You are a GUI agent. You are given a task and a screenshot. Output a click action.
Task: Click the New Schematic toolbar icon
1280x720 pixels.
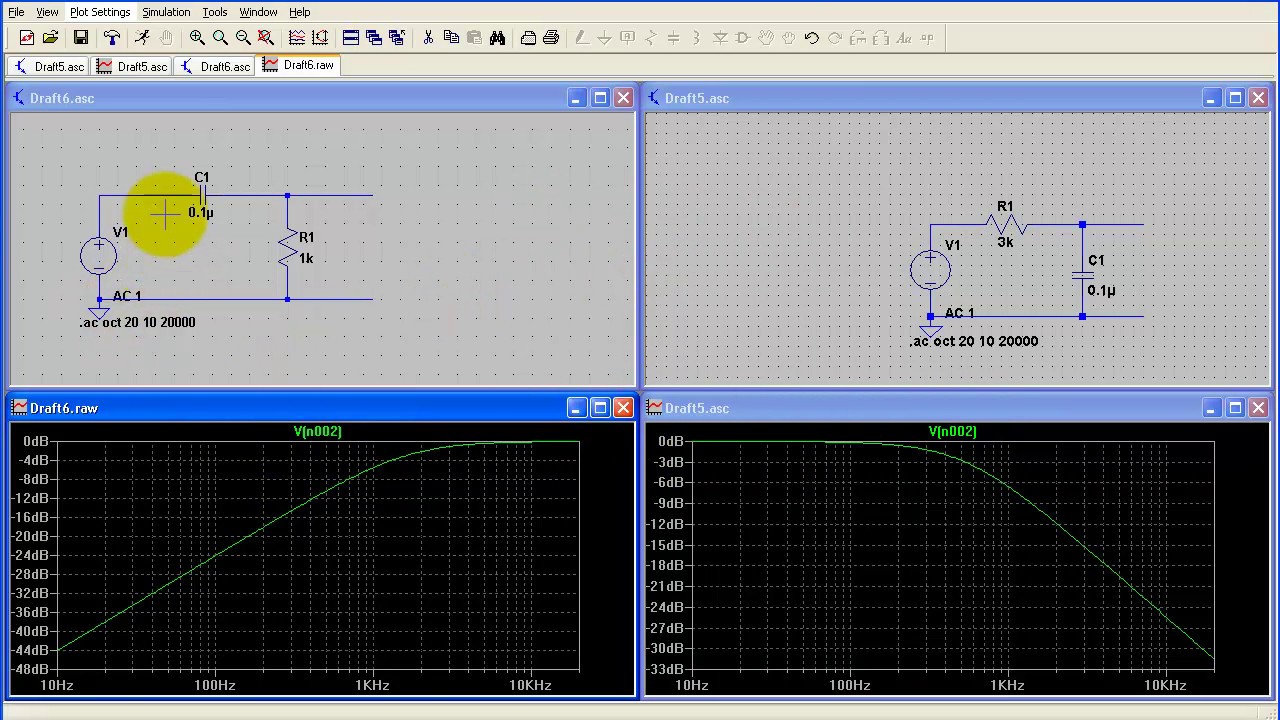(x=27, y=38)
